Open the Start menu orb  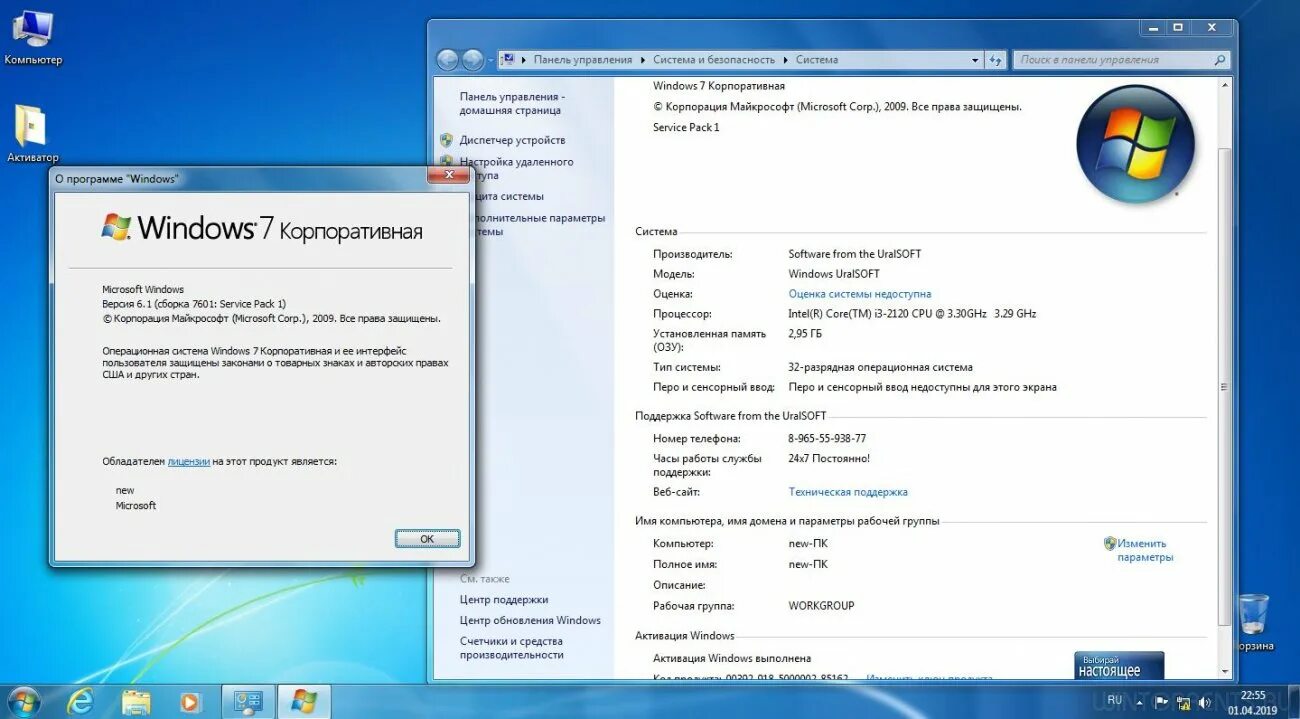point(24,700)
